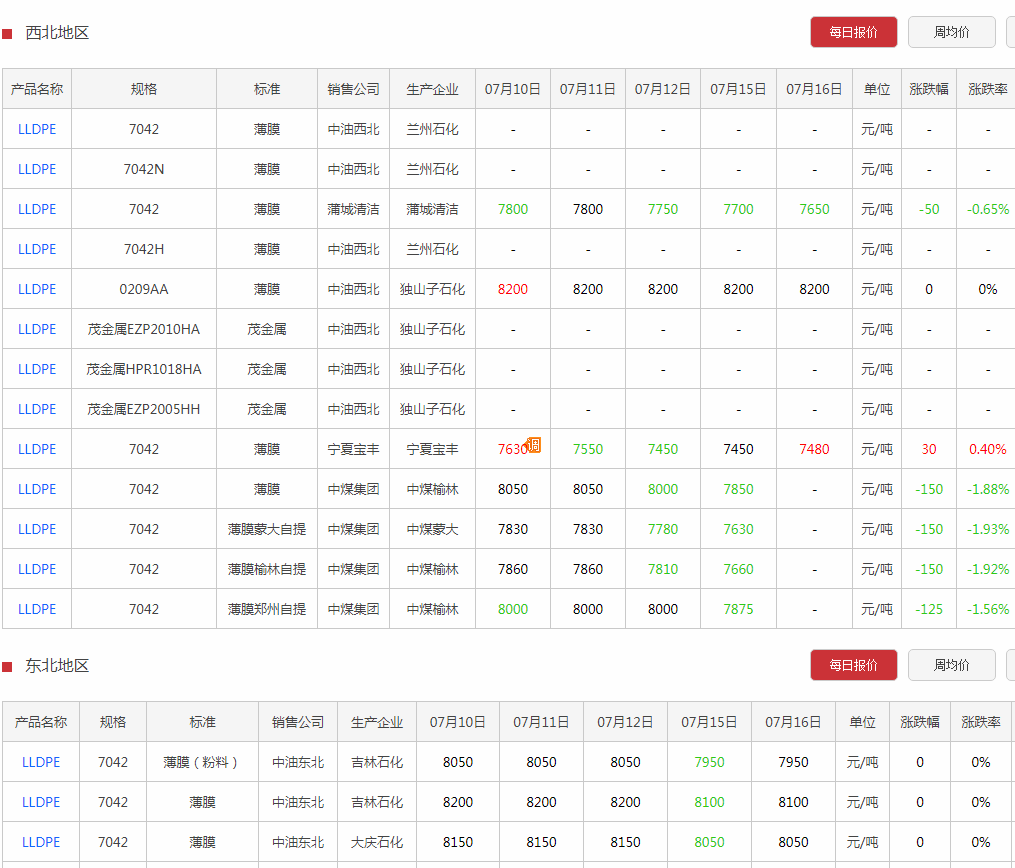The width and height of the screenshot is (1015, 868).
Task: Click the red 8200 price cell
Action: (513, 289)
